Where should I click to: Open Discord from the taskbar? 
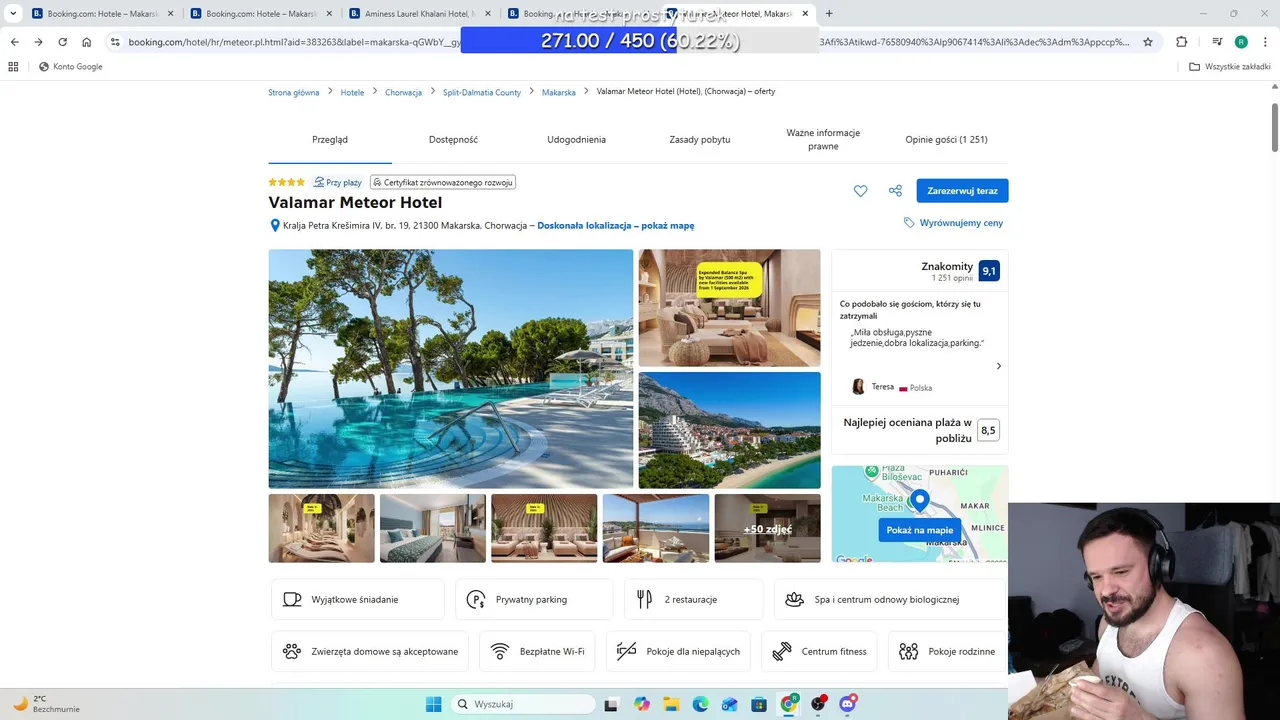848,704
